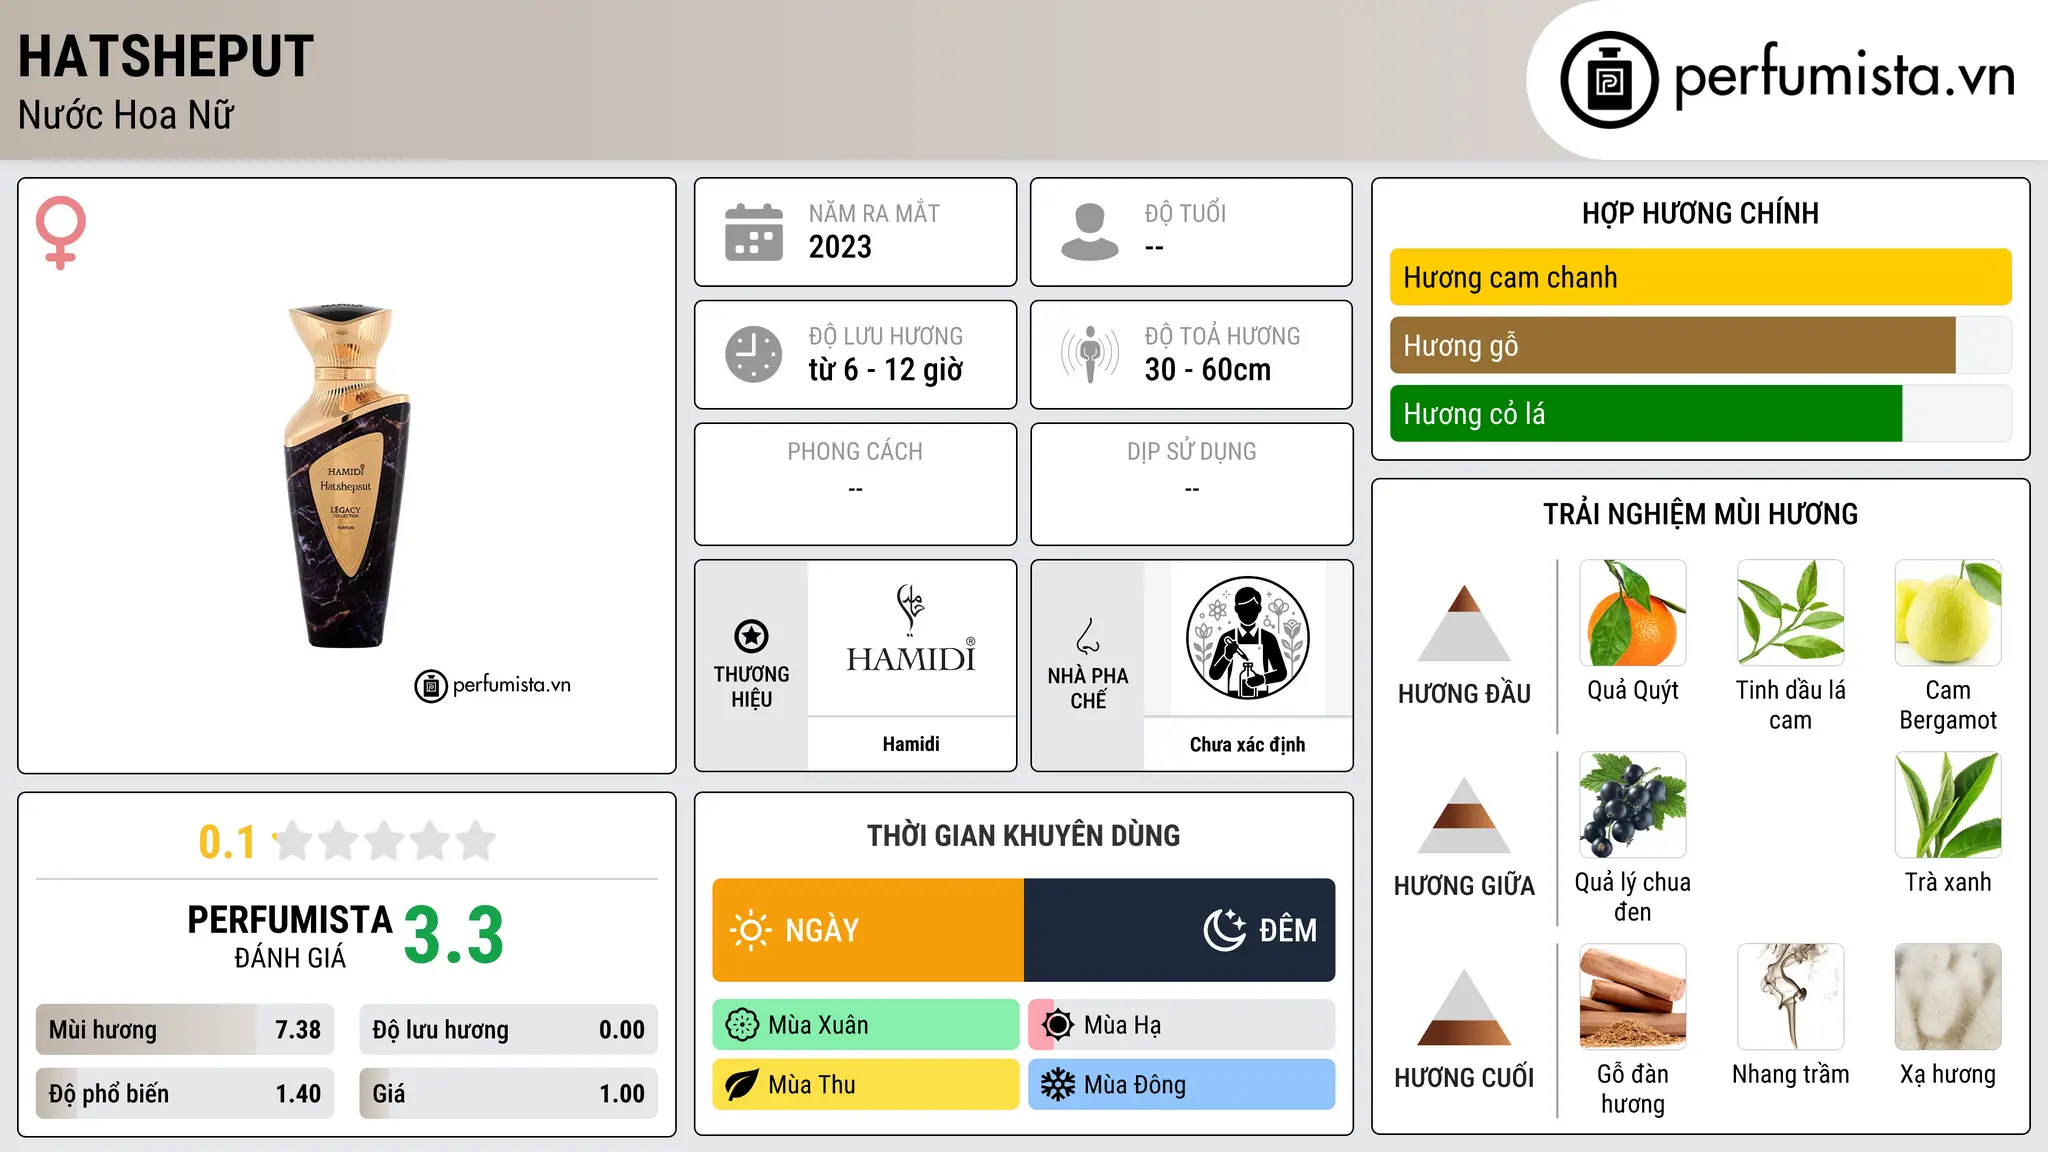Click the calendar icon beside Năm ra mắt

pyautogui.click(x=754, y=232)
